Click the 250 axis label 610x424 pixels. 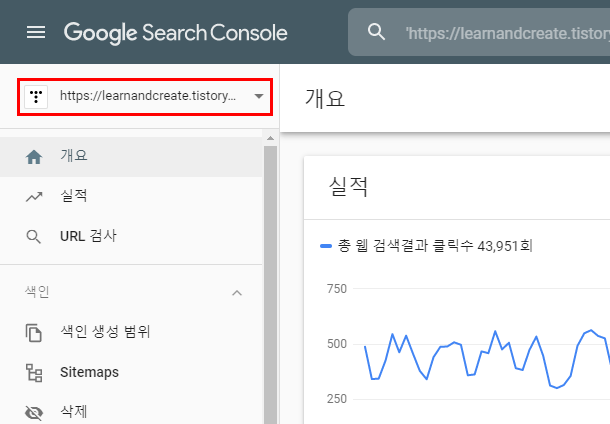(x=337, y=399)
